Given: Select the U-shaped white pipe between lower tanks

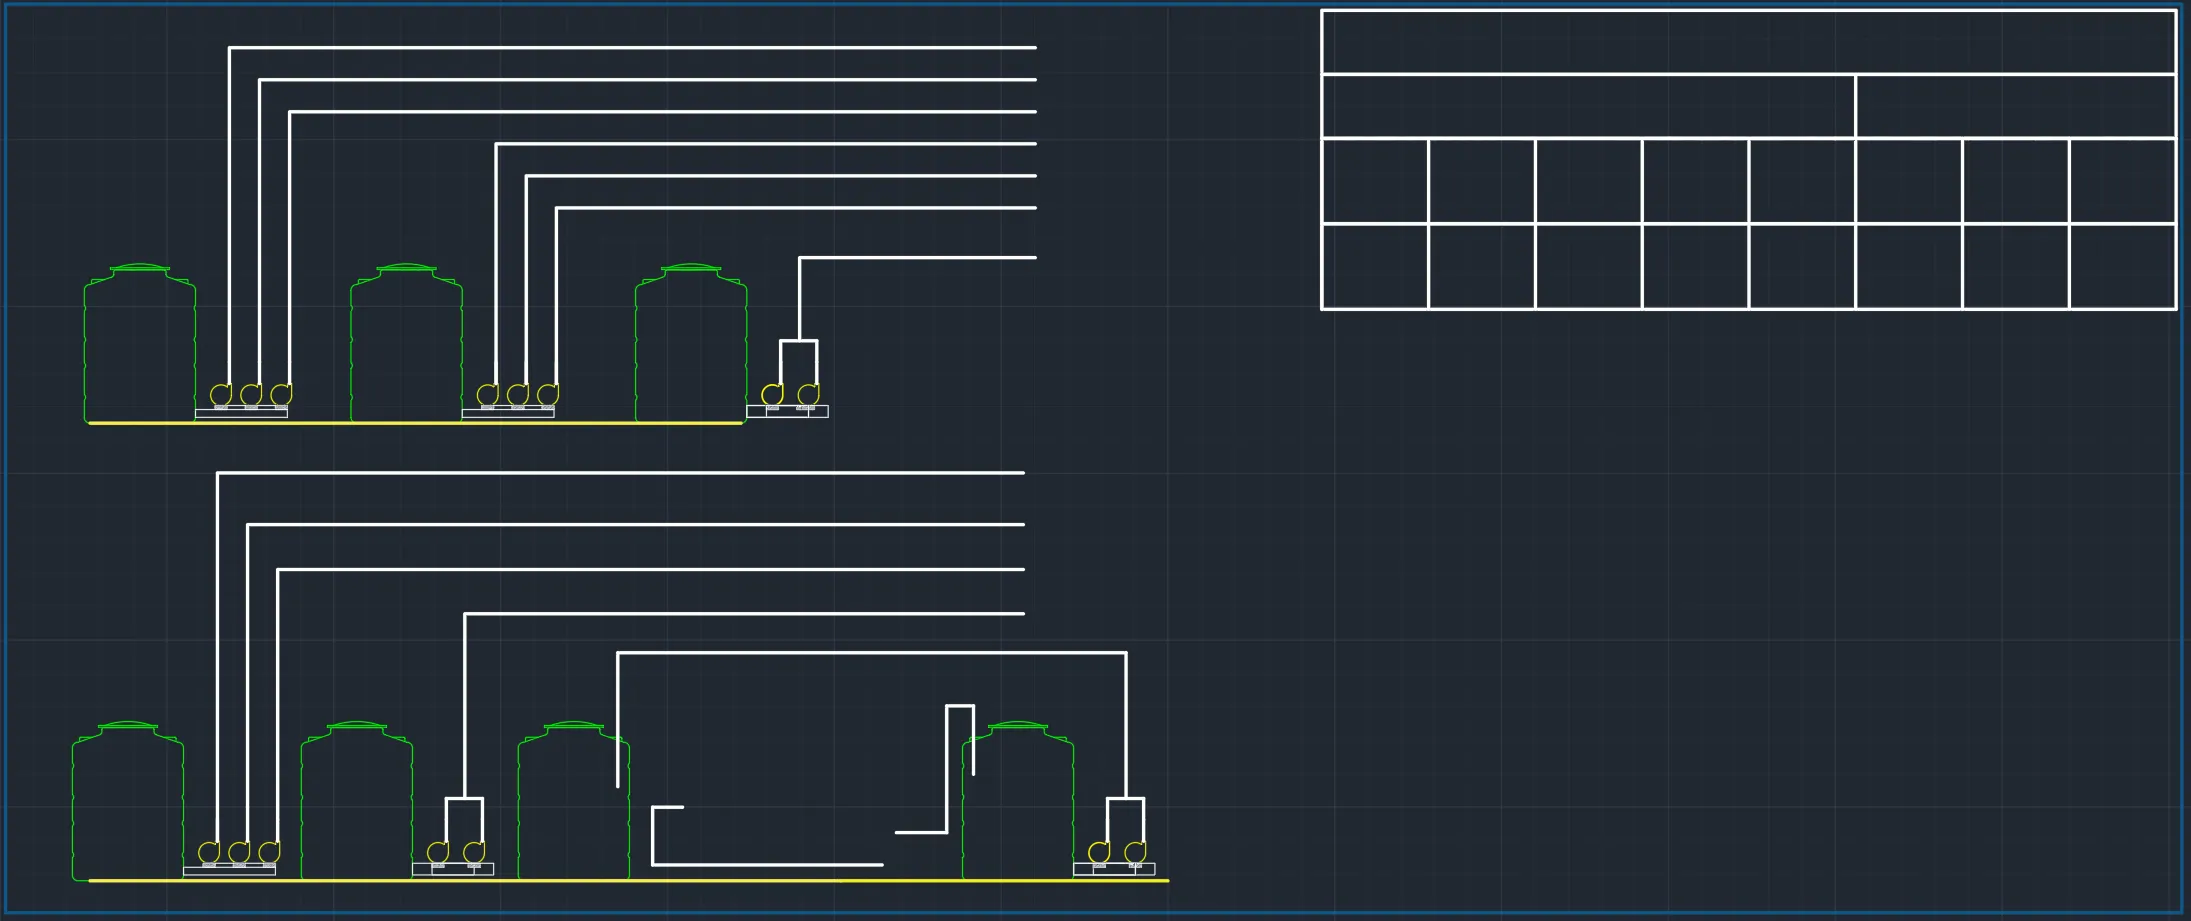Looking at the screenshot, I should pos(767,865).
